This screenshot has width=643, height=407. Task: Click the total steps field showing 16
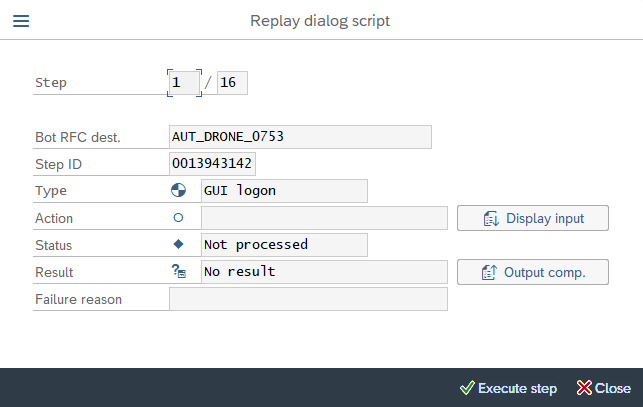click(x=232, y=83)
